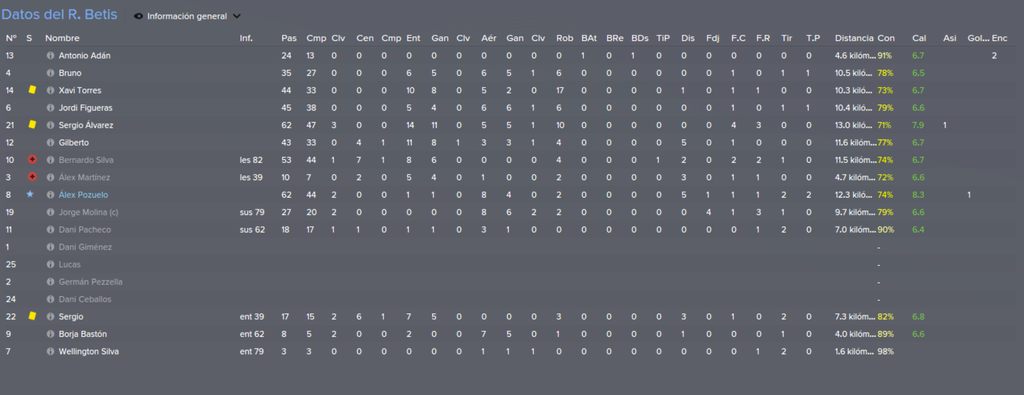
Task: Click the 13.0 kilóm distance for Sergio Álvarez
Action: click(x=854, y=125)
